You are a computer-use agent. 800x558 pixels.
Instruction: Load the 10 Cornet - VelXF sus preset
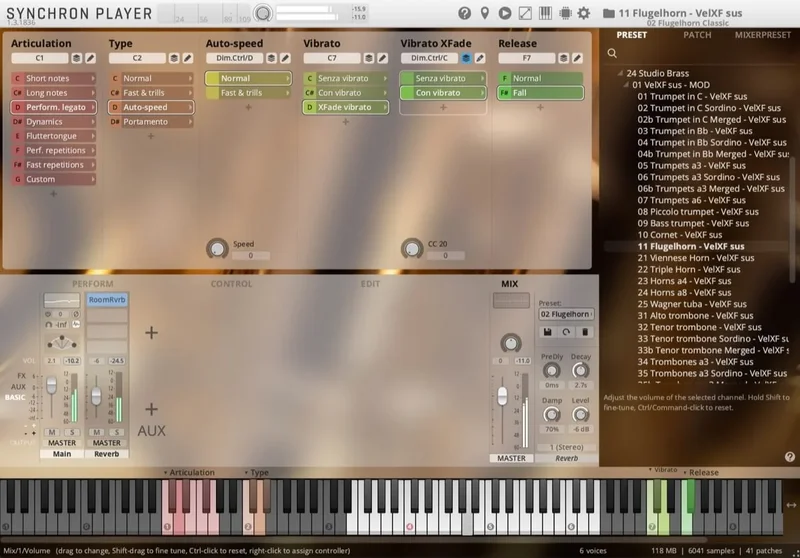click(x=680, y=235)
